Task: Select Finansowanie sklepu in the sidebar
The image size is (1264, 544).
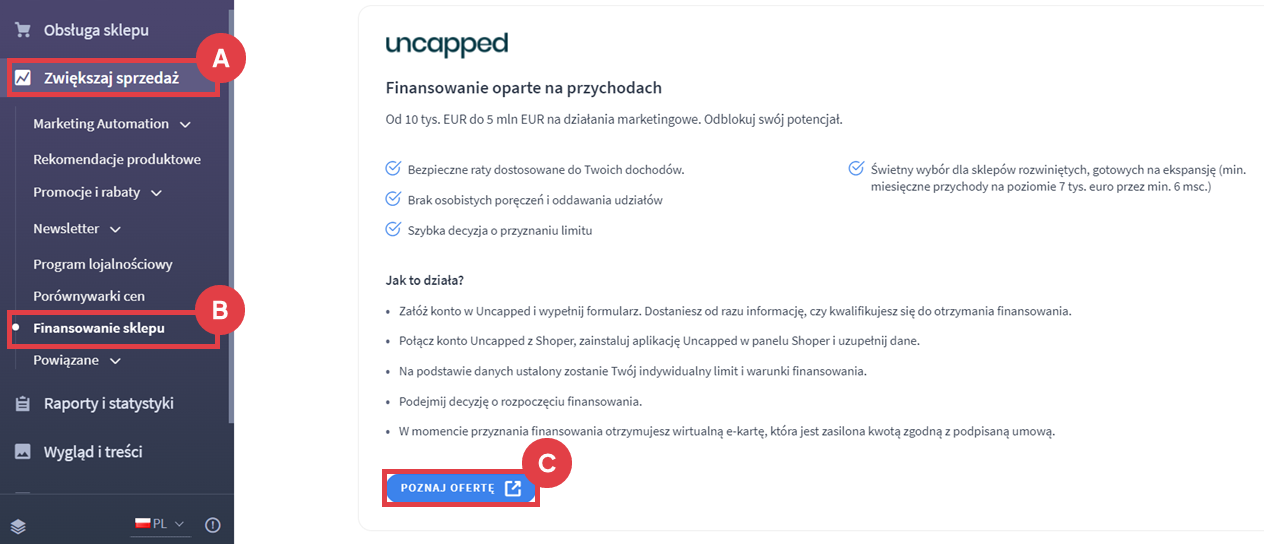Action: [x=99, y=328]
